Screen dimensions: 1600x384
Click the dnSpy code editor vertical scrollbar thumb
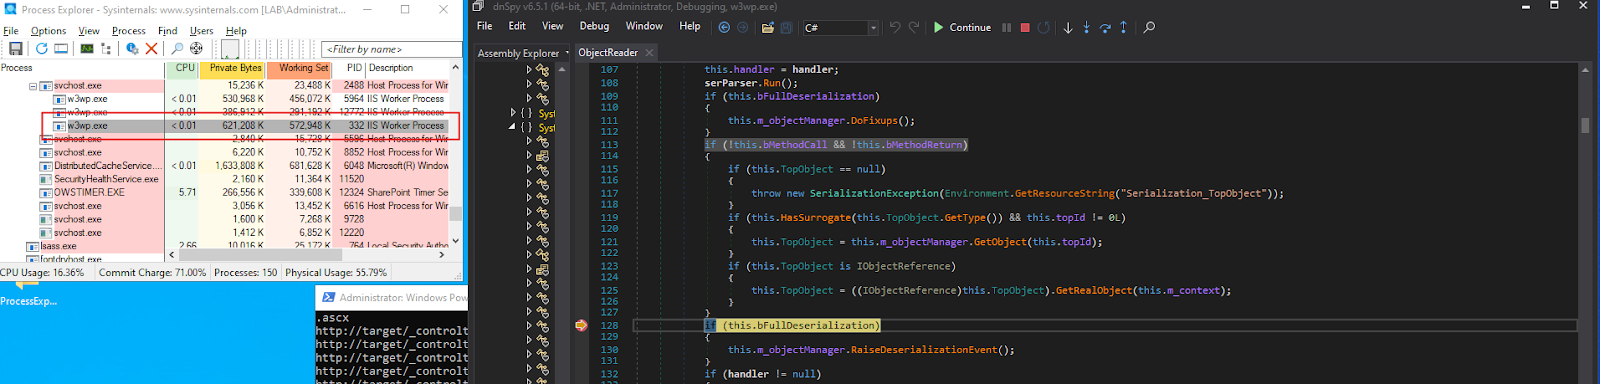click(1585, 125)
